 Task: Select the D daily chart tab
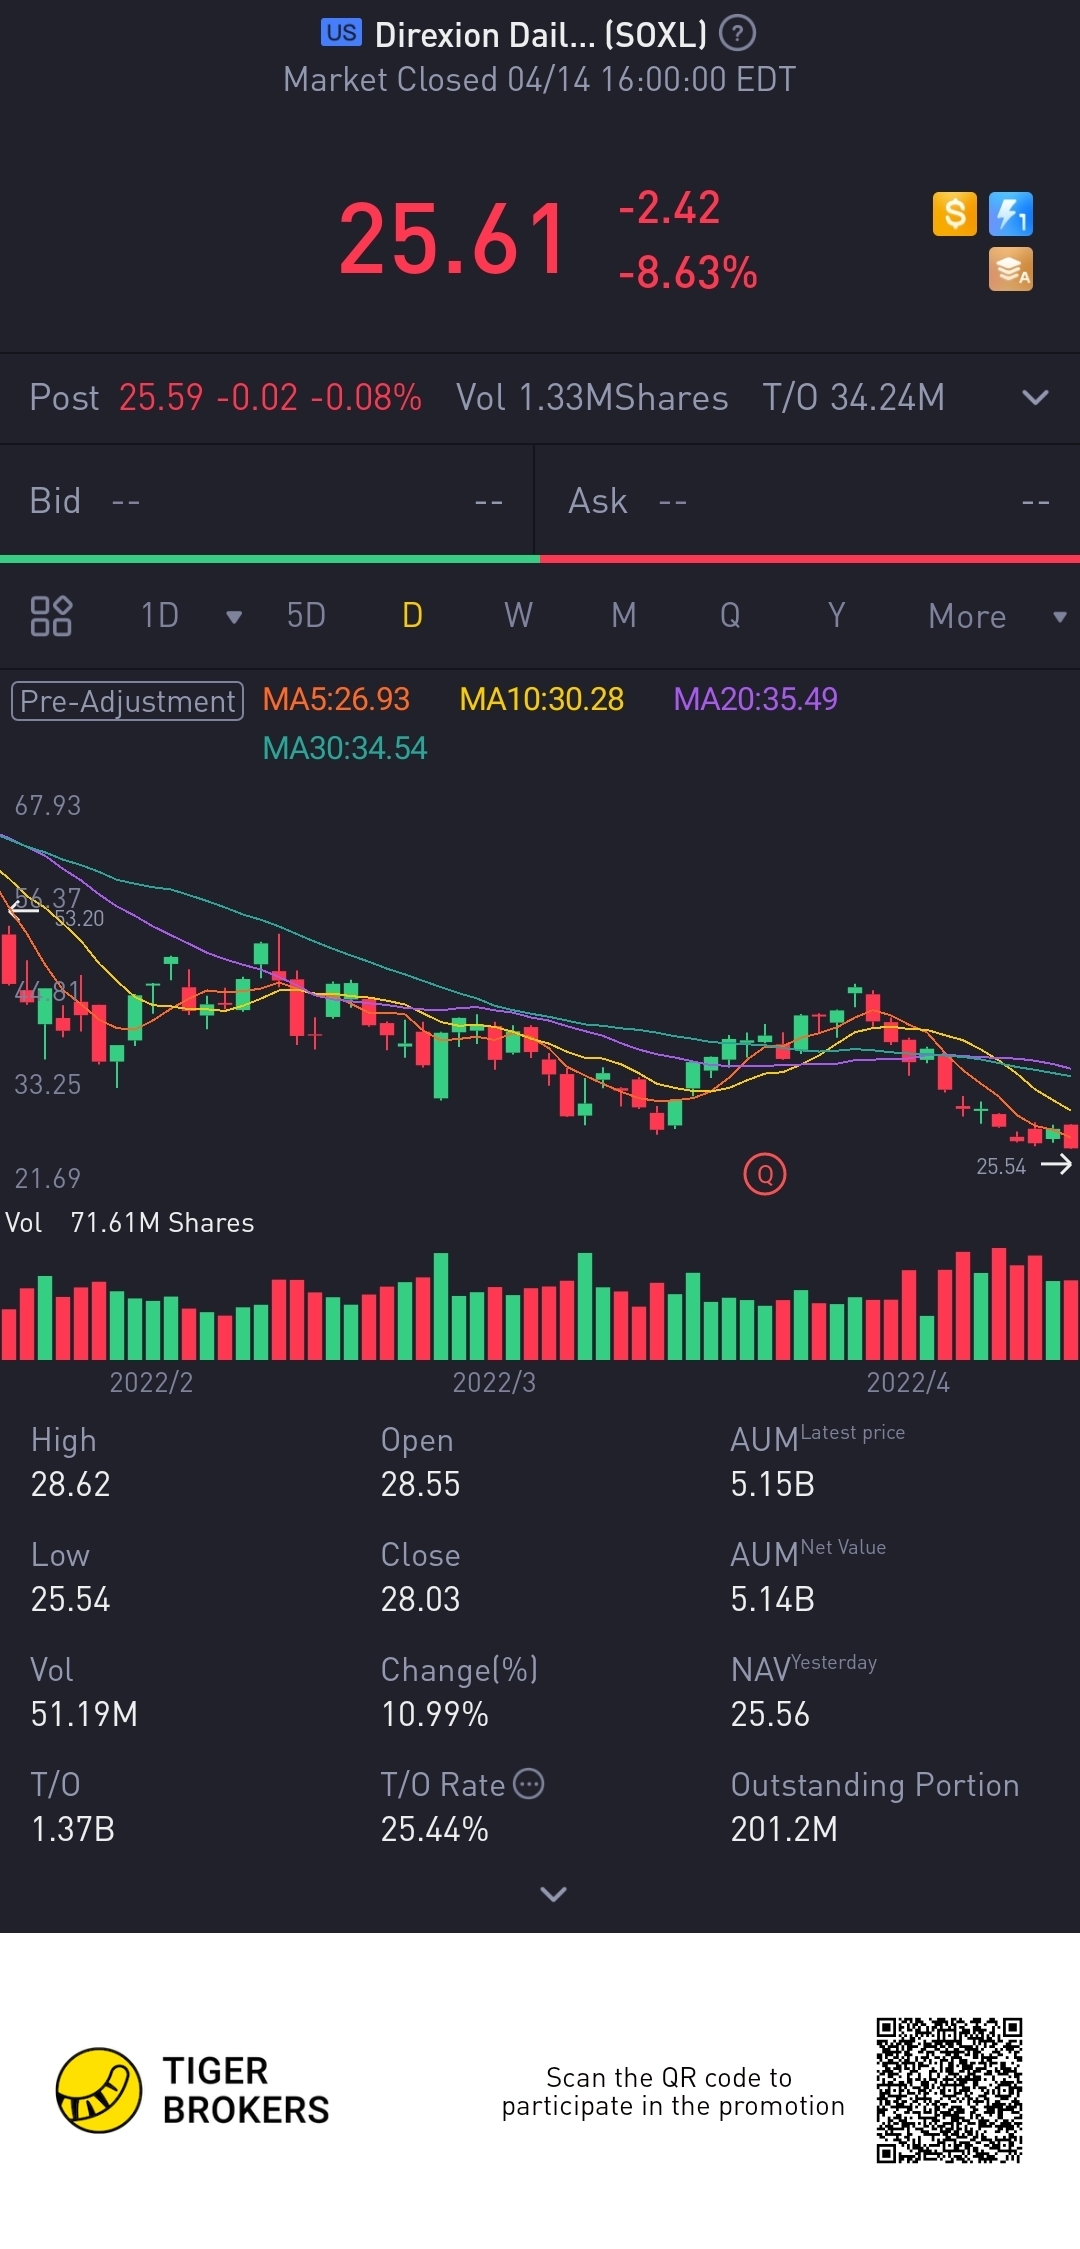(x=412, y=615)
